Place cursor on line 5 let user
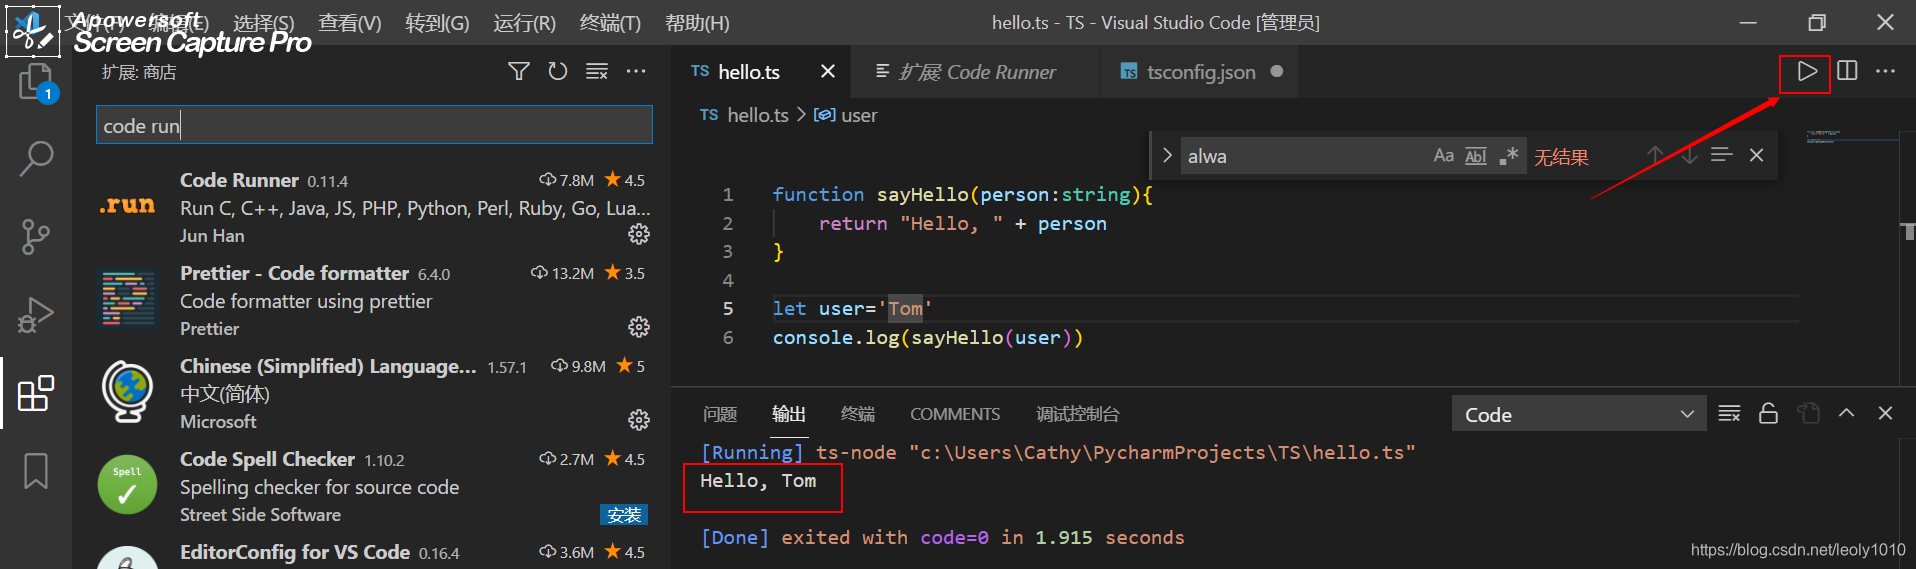 (852, 309)
